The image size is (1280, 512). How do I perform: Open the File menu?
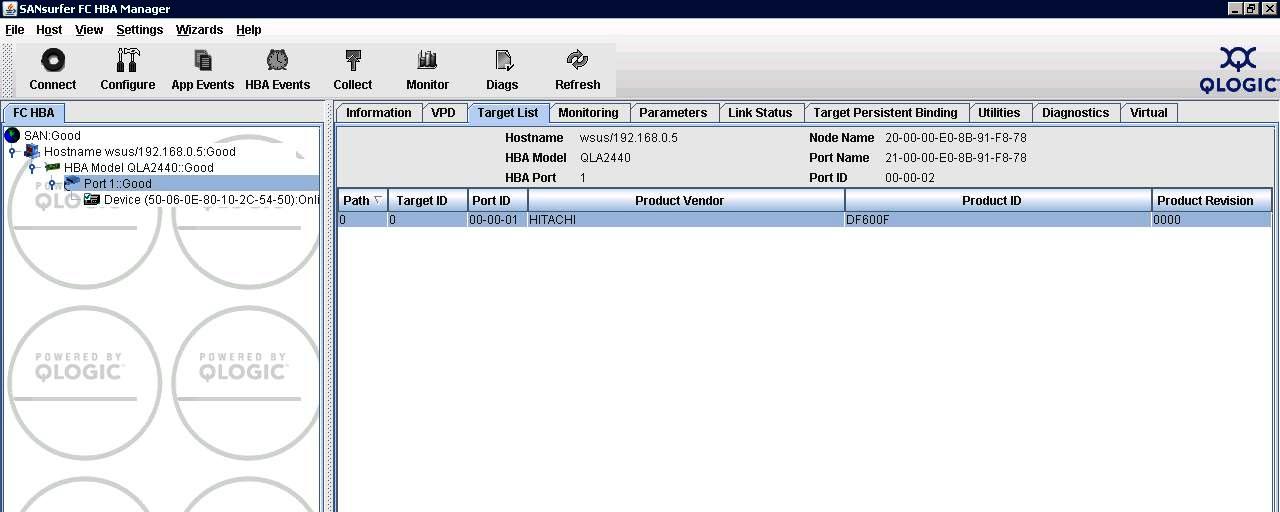(14, 30)
